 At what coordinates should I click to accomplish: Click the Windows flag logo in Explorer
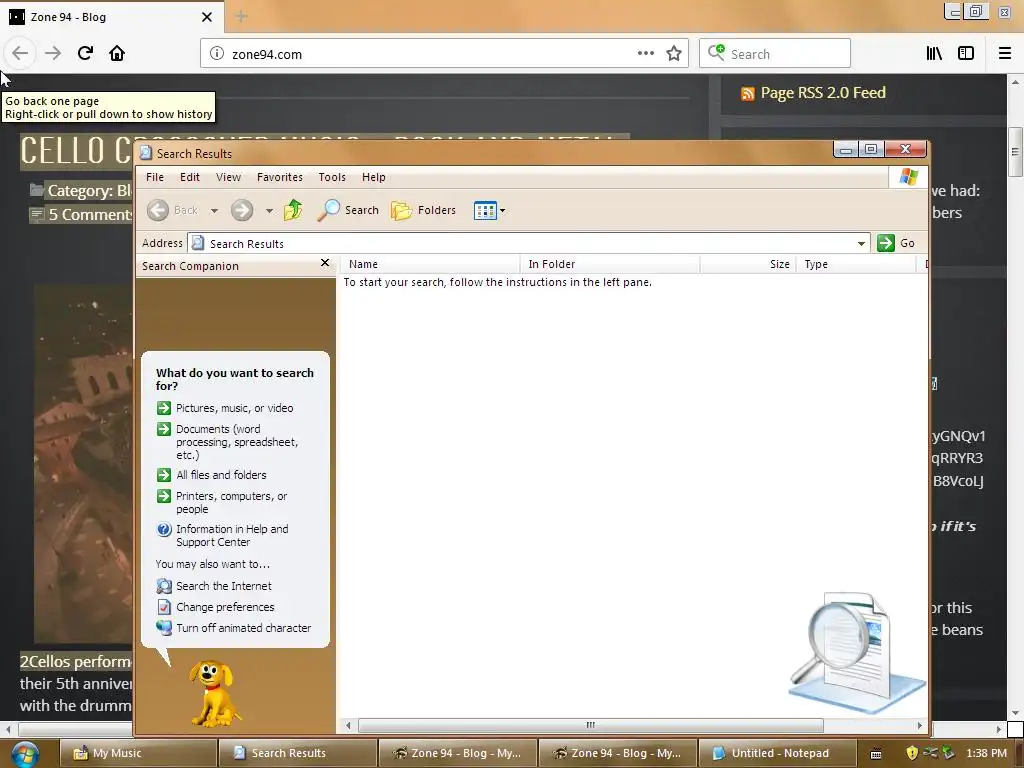pos(908,176)
